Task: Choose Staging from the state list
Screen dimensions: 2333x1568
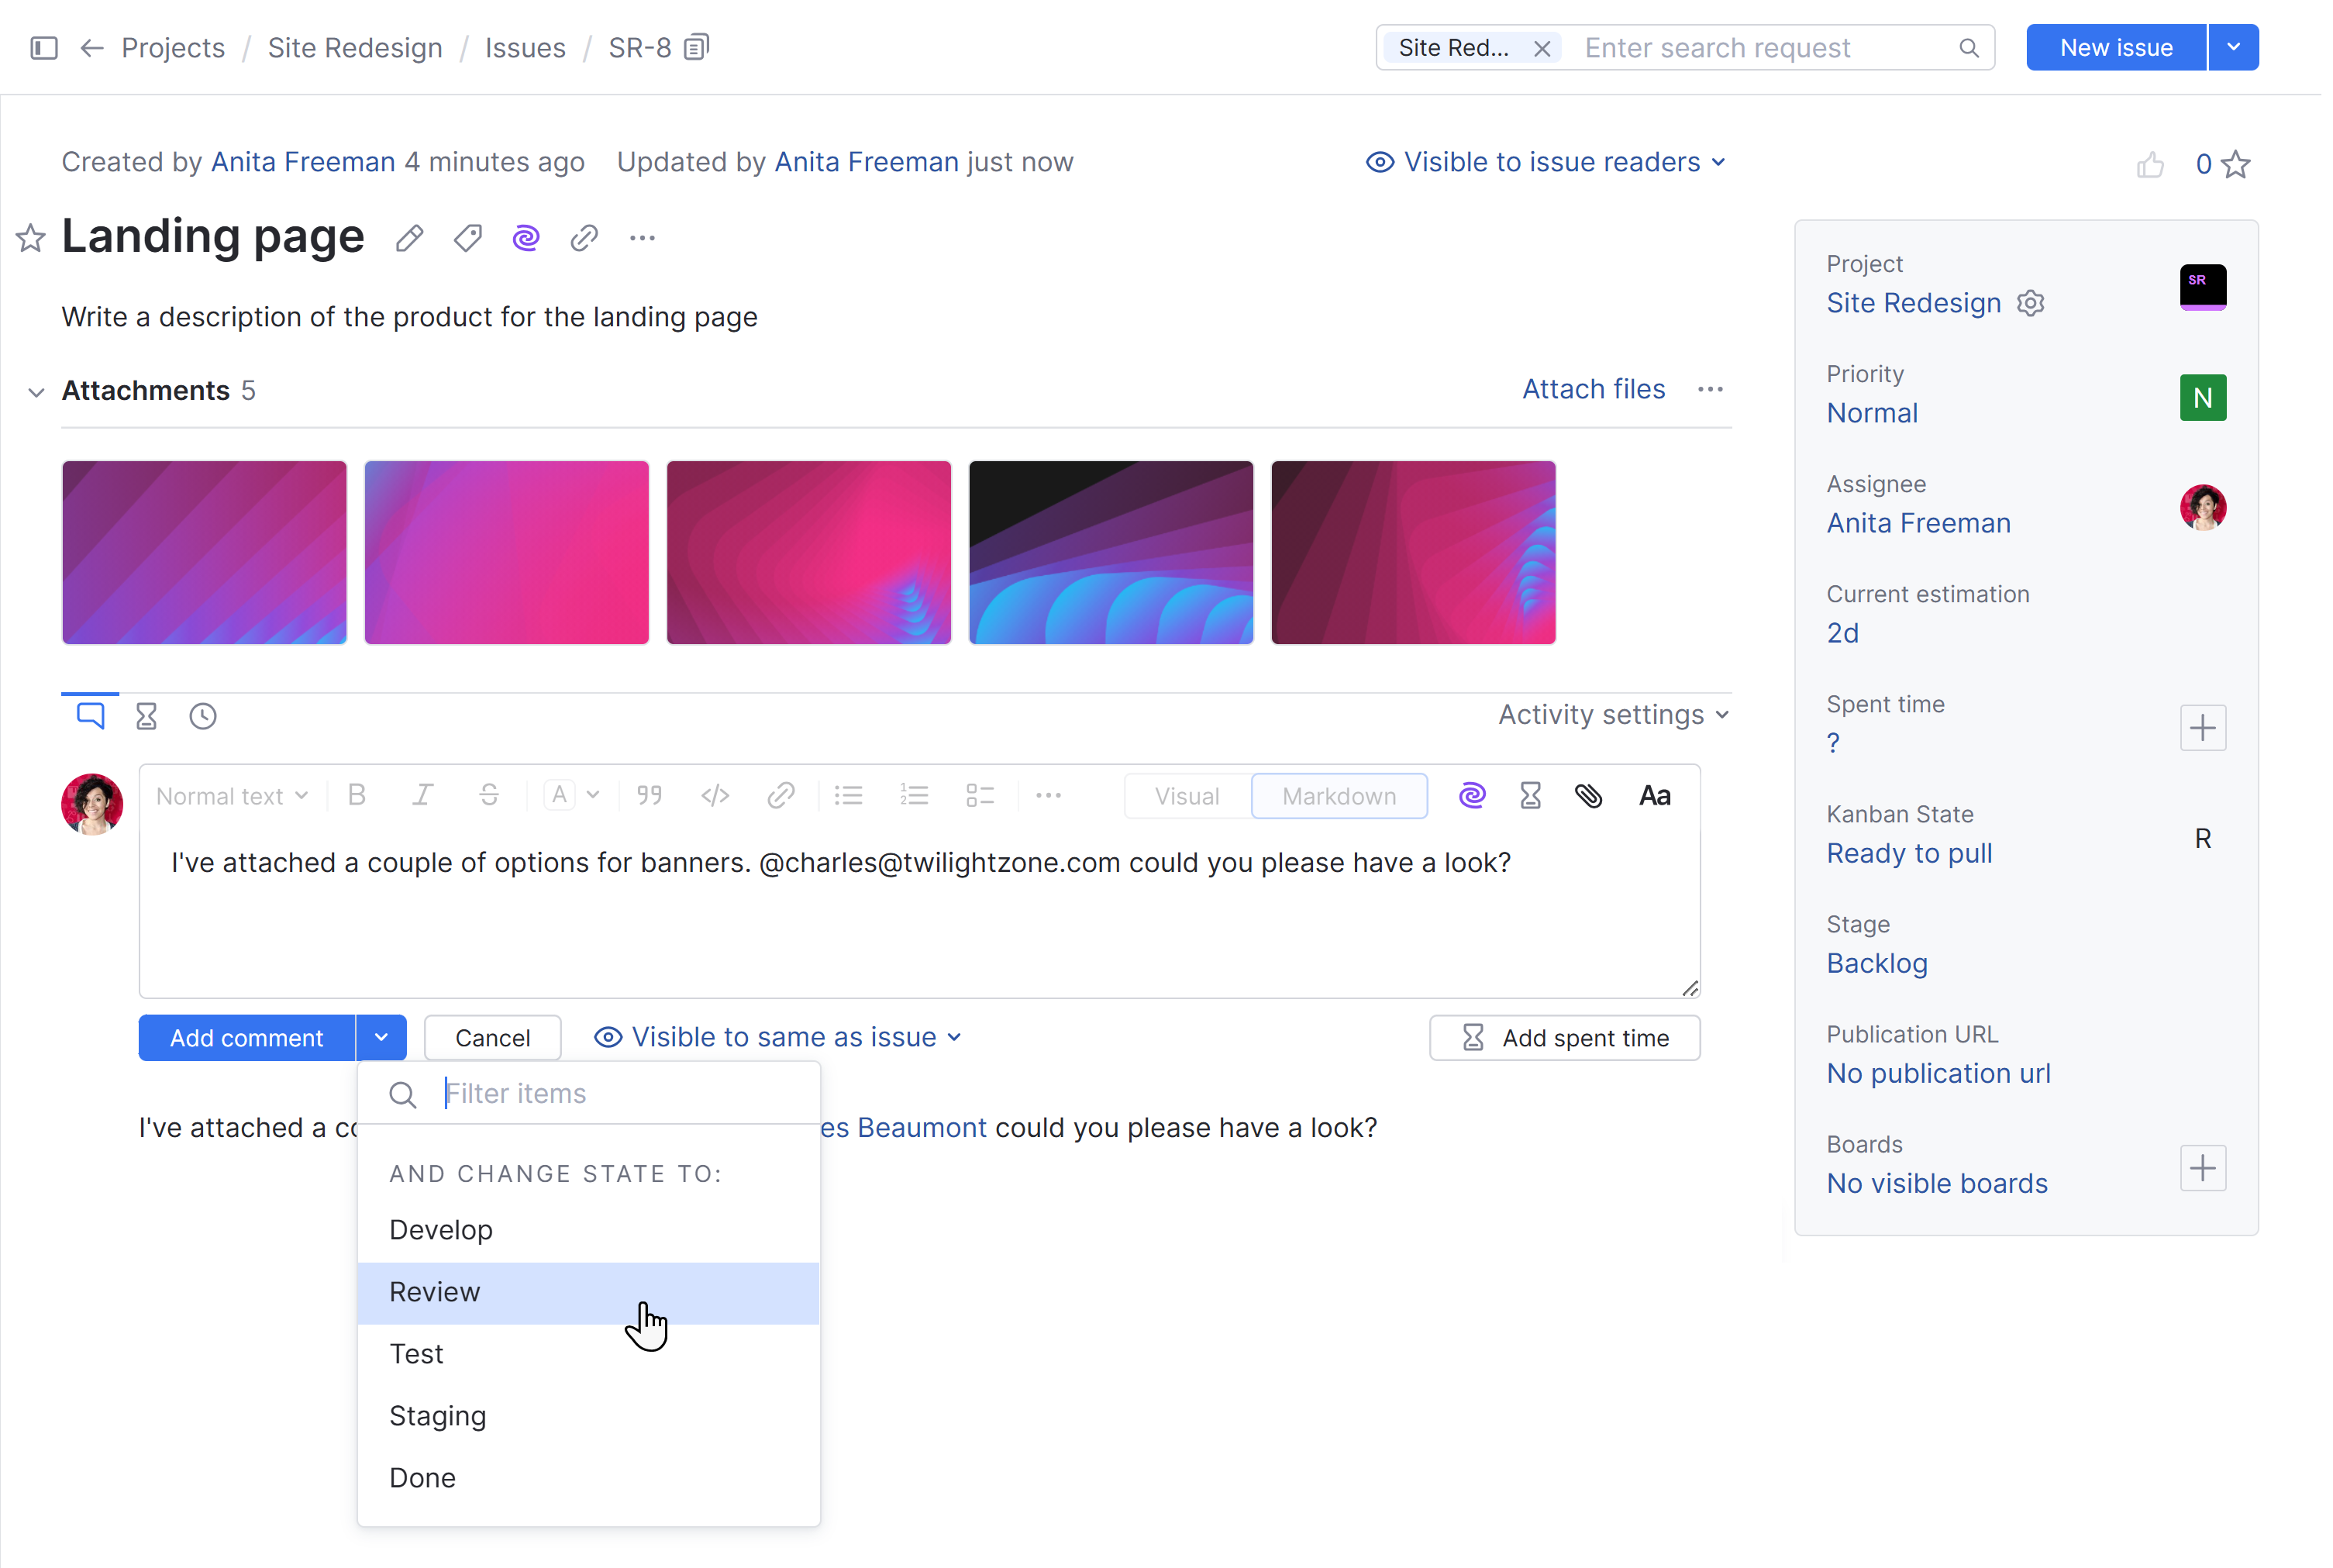Action: click(x=438, y=1416)
